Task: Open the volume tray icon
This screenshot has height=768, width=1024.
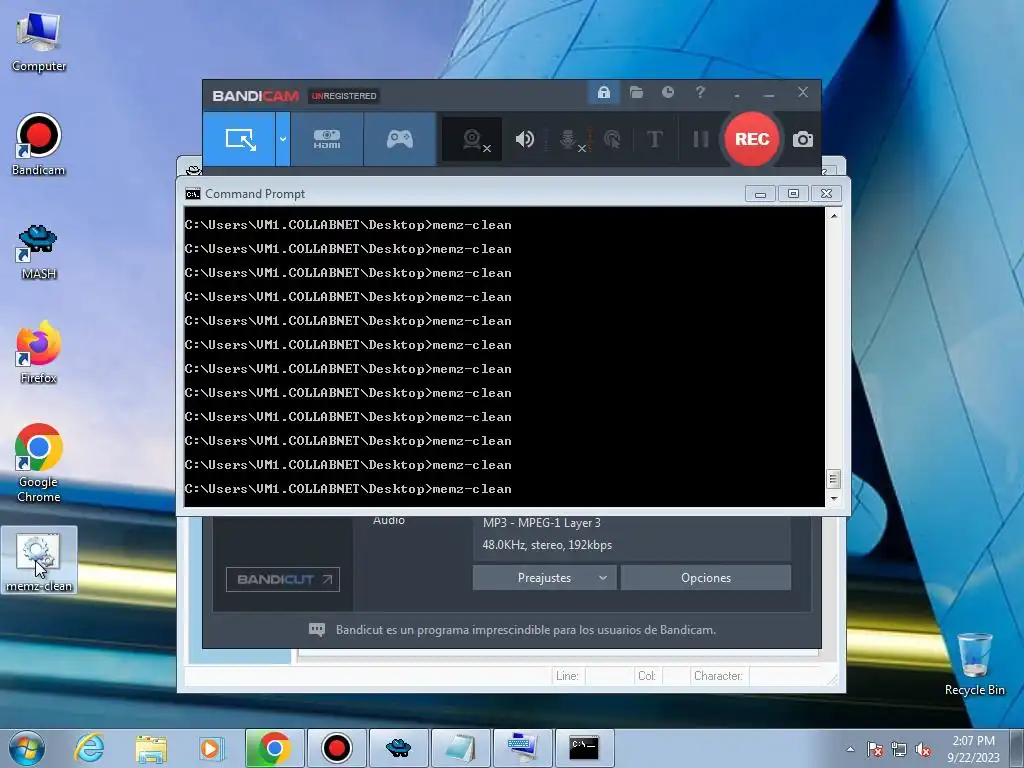Action: 923,749
